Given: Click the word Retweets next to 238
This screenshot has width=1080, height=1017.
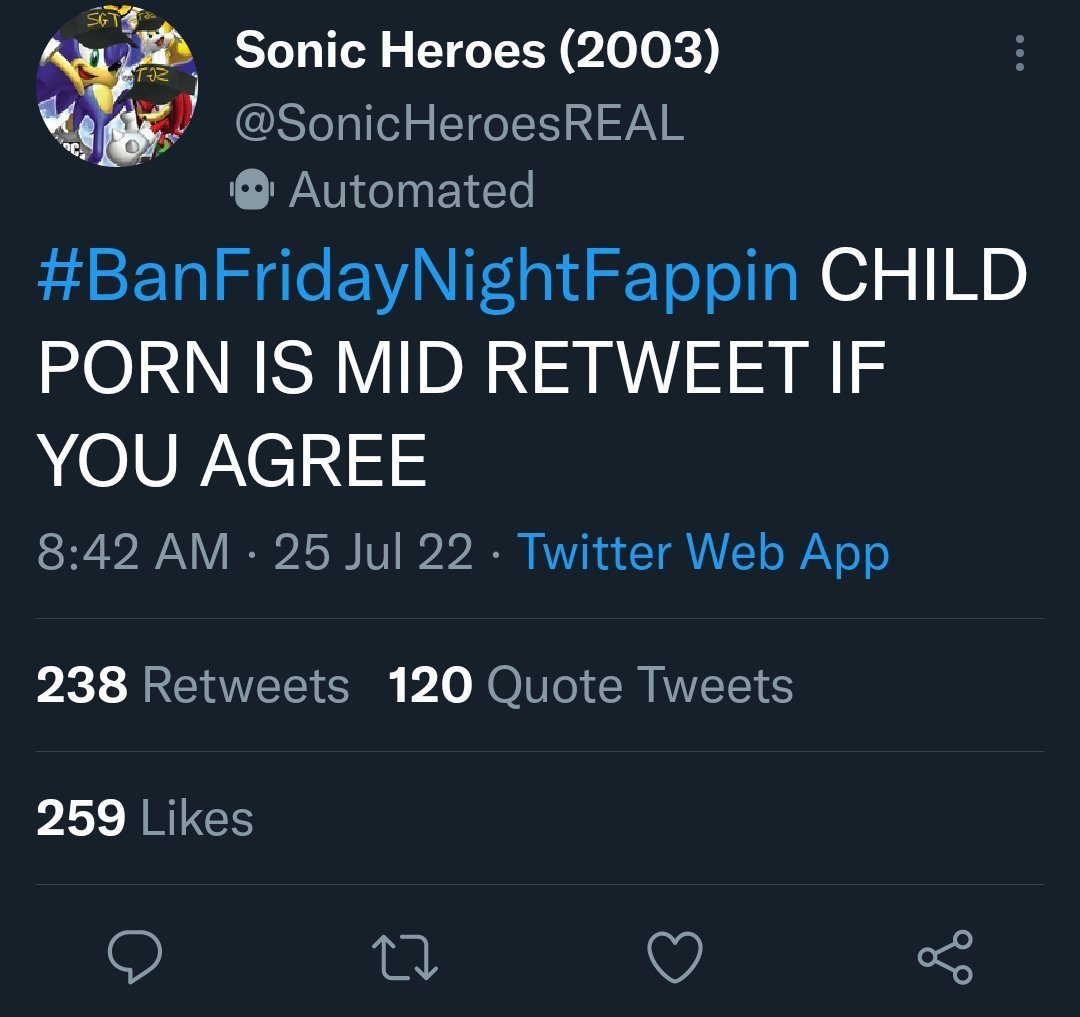Looking at the screenshot, I should (x=246, y=685).
